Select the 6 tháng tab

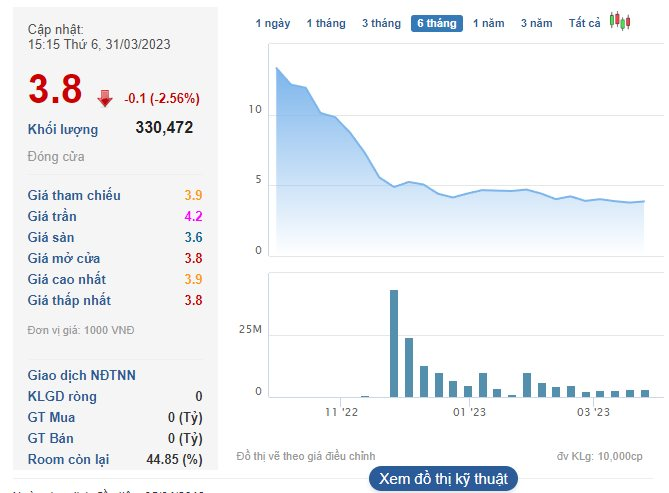click(437, 23)
